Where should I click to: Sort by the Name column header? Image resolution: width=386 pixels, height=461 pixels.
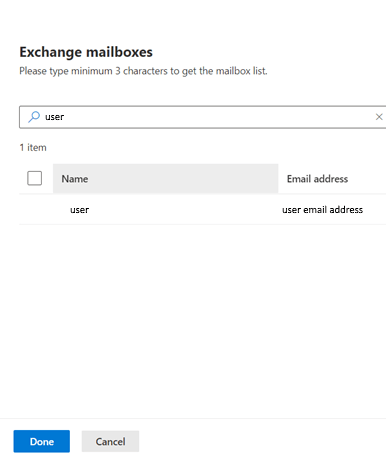point(165,179)
